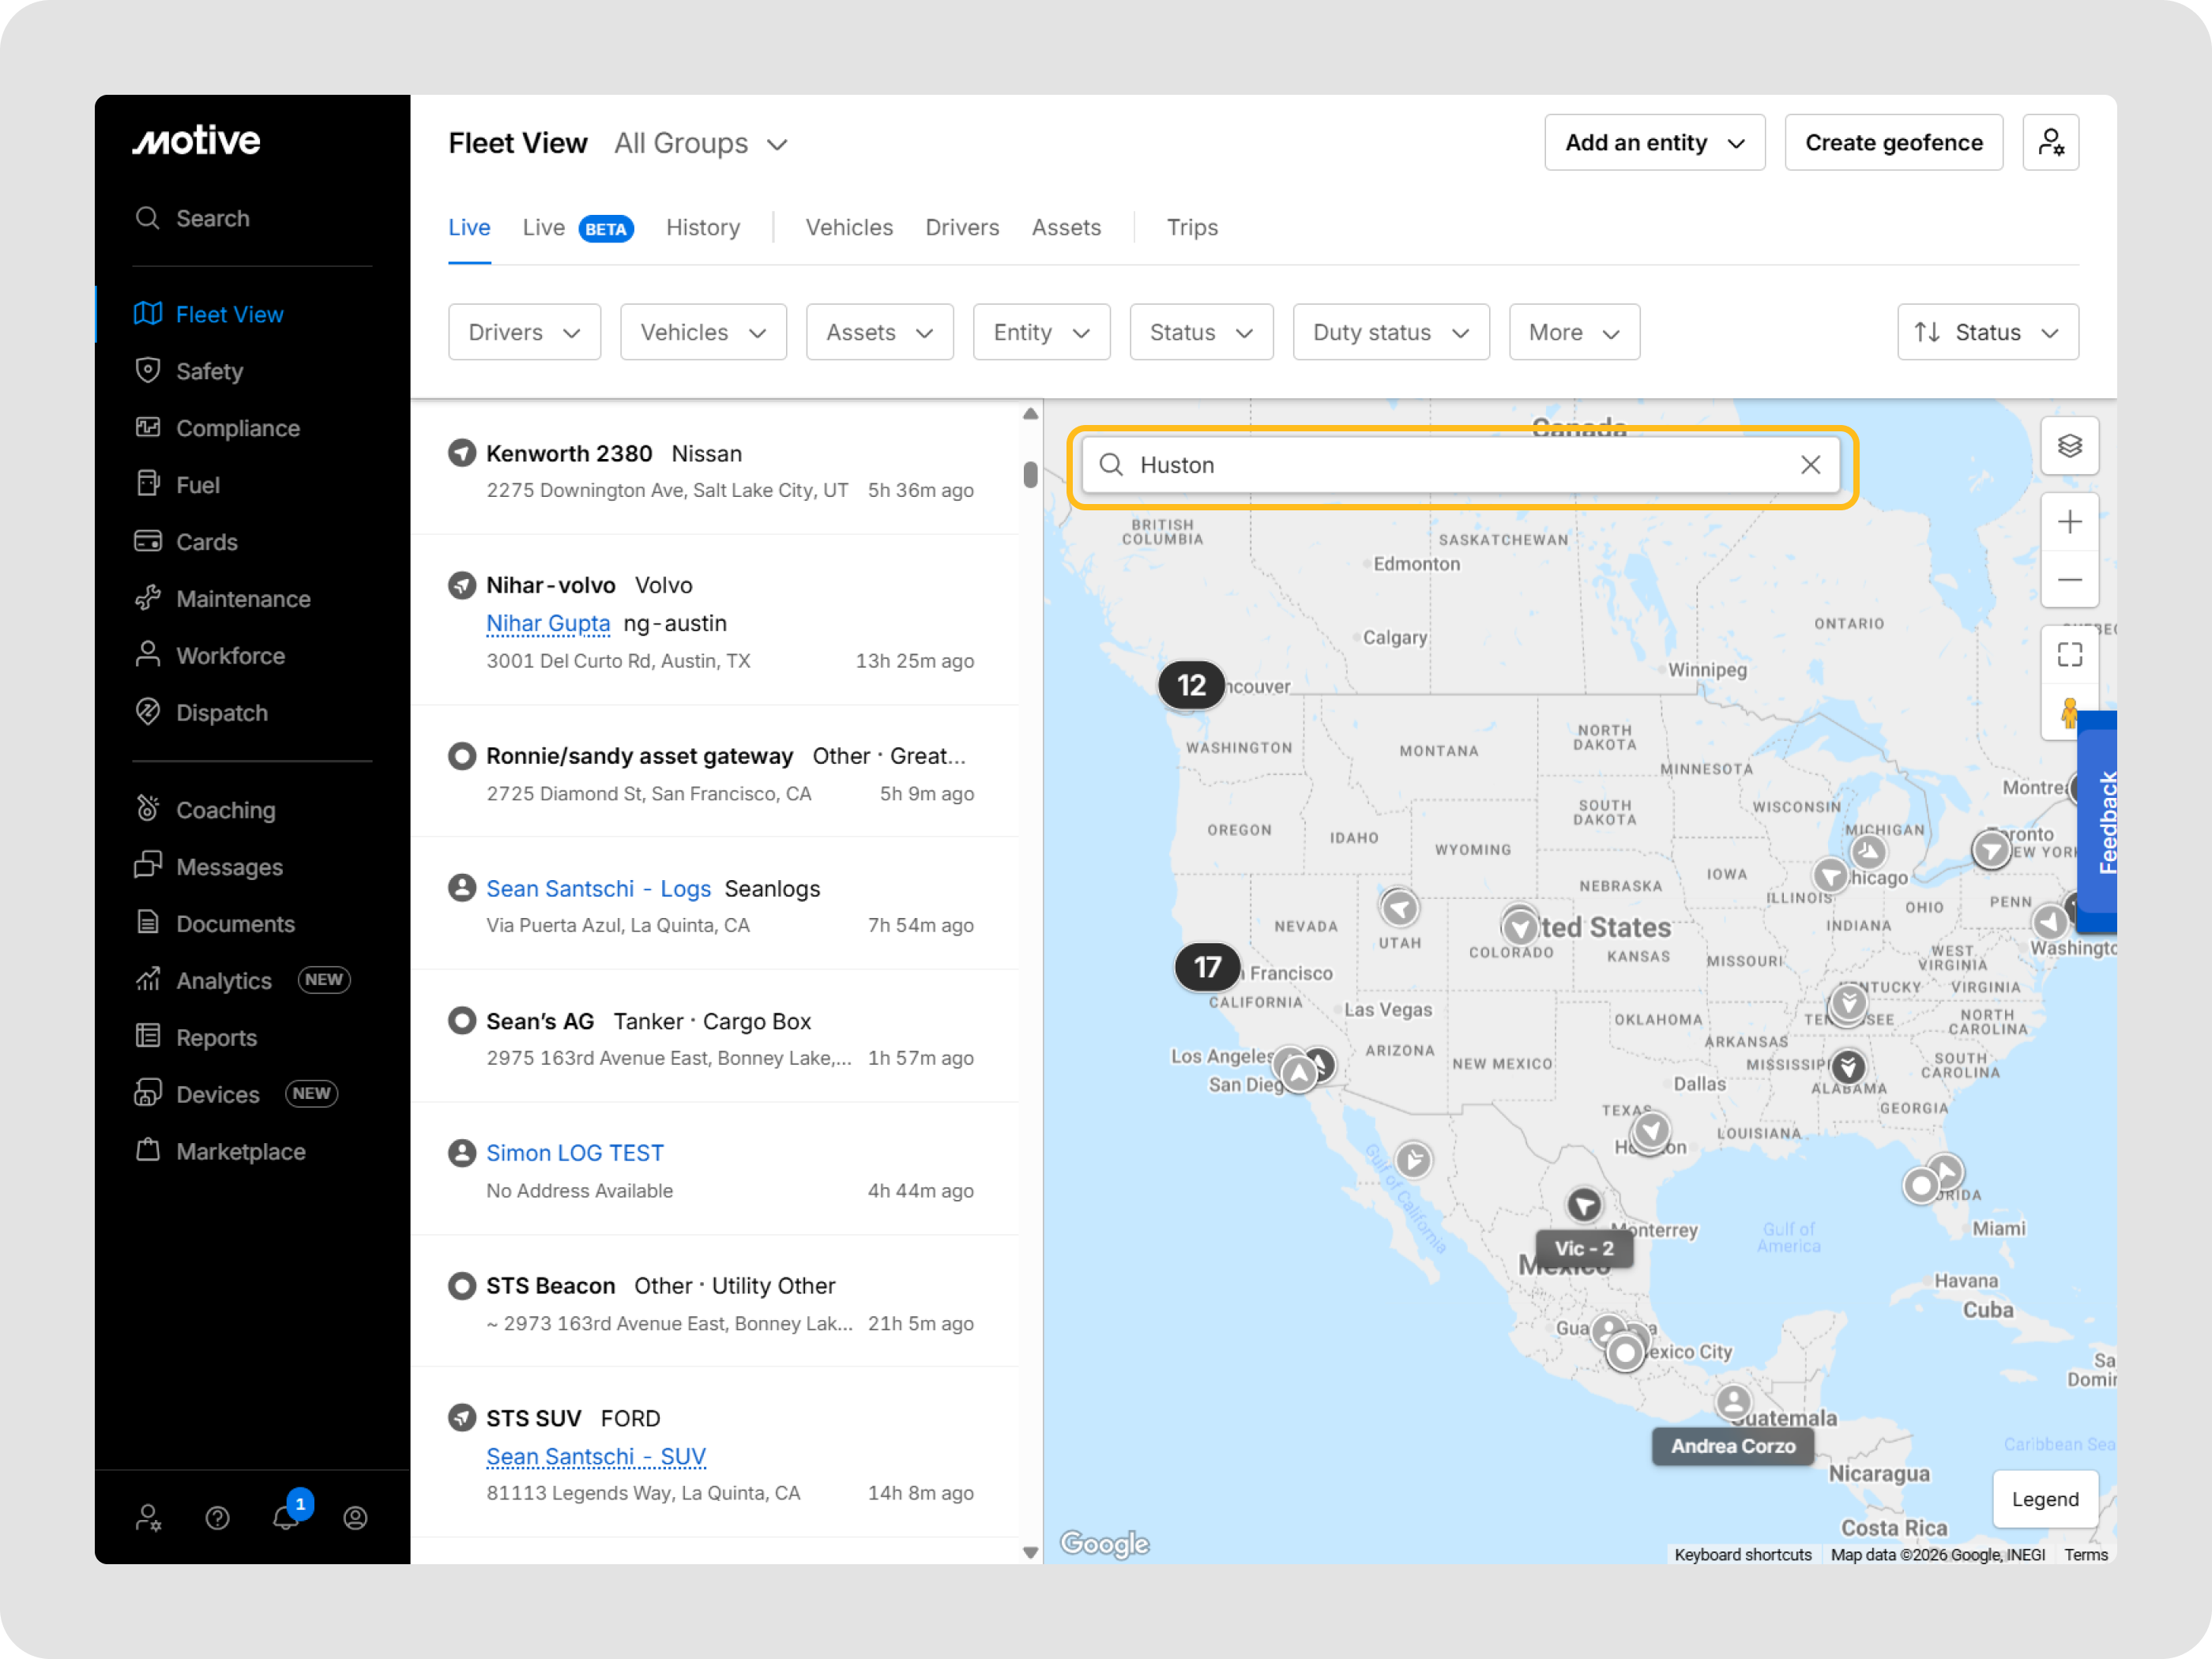The height and width of the screenshot is (1659, 2212).
Task: Open notifications bell icon
Action: 286,1517
